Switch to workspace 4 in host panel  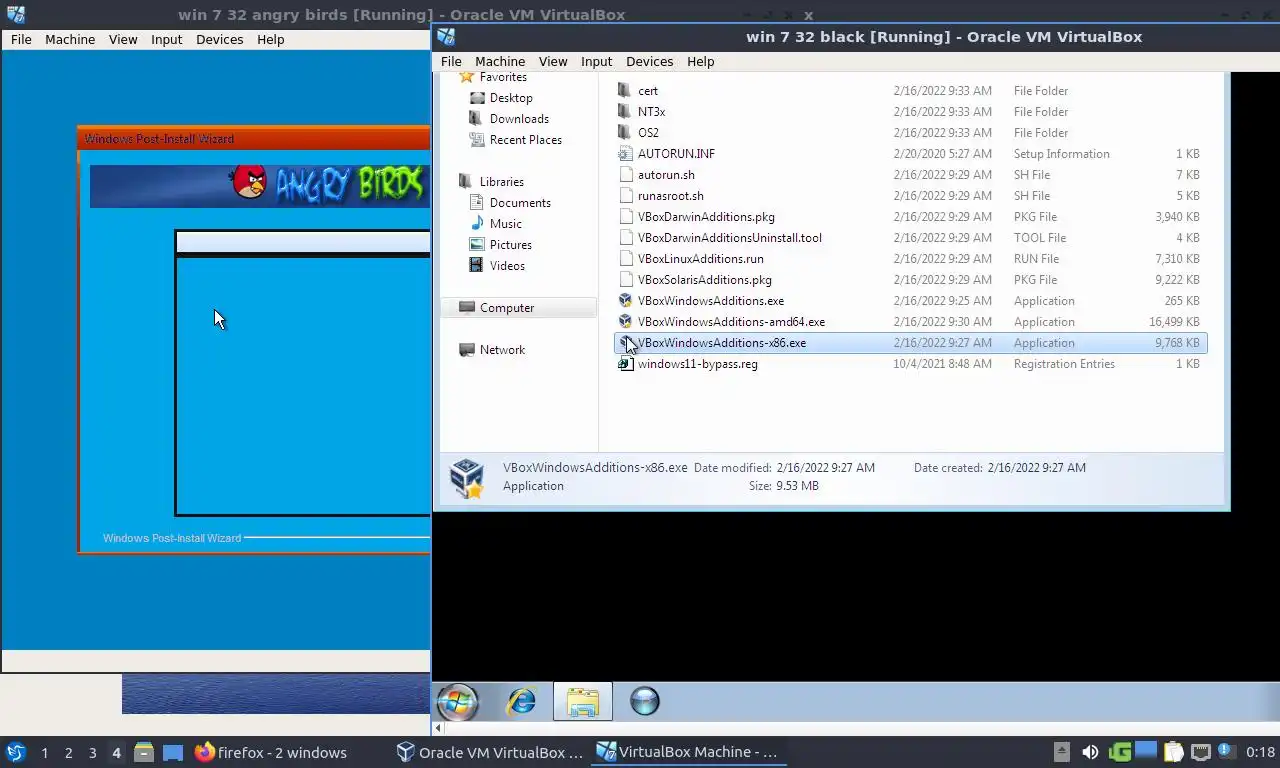(x=116, y=753)
